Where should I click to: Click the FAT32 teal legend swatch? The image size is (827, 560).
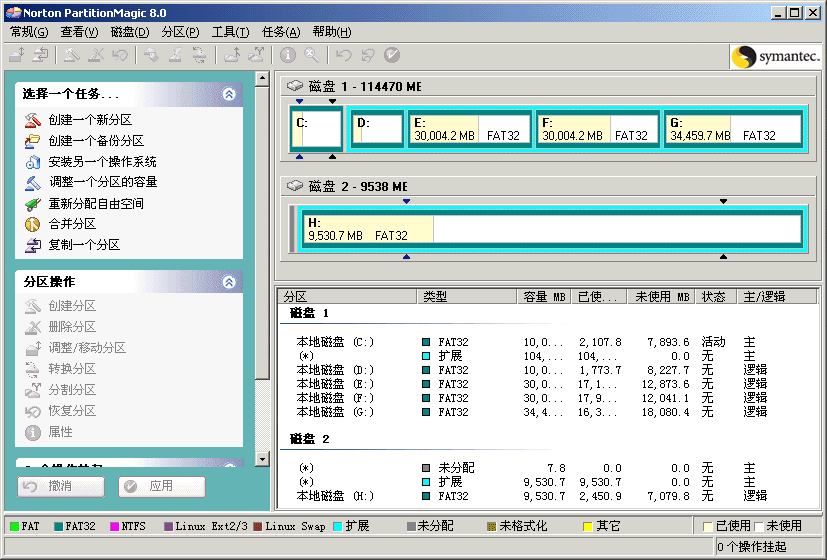tap(59, 526)
